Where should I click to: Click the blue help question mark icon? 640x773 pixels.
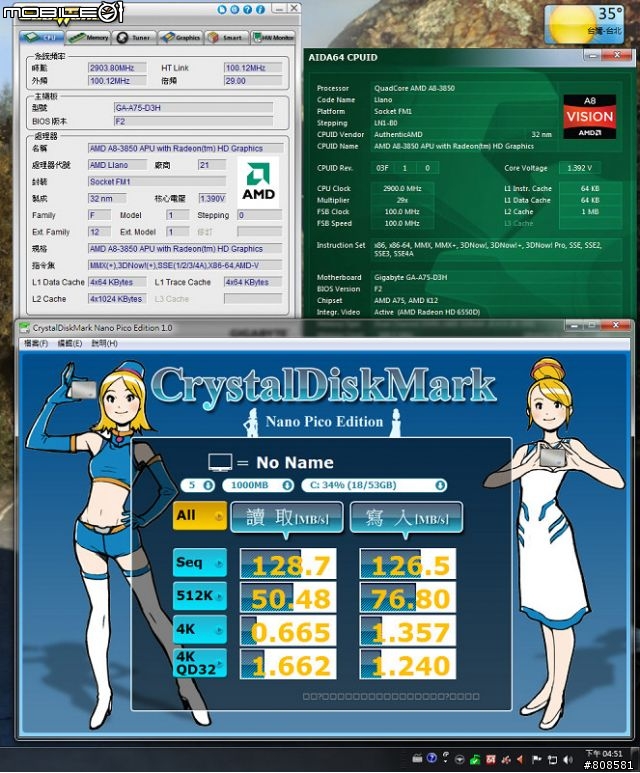248,9
